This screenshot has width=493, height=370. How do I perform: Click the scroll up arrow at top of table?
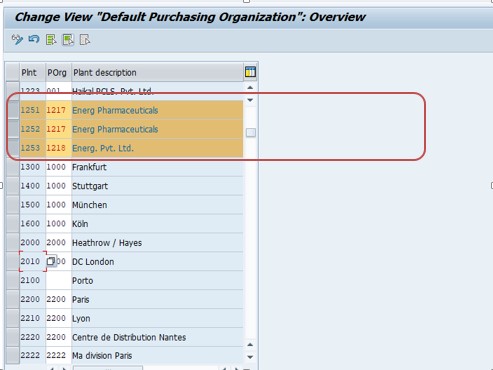(250, 88)
